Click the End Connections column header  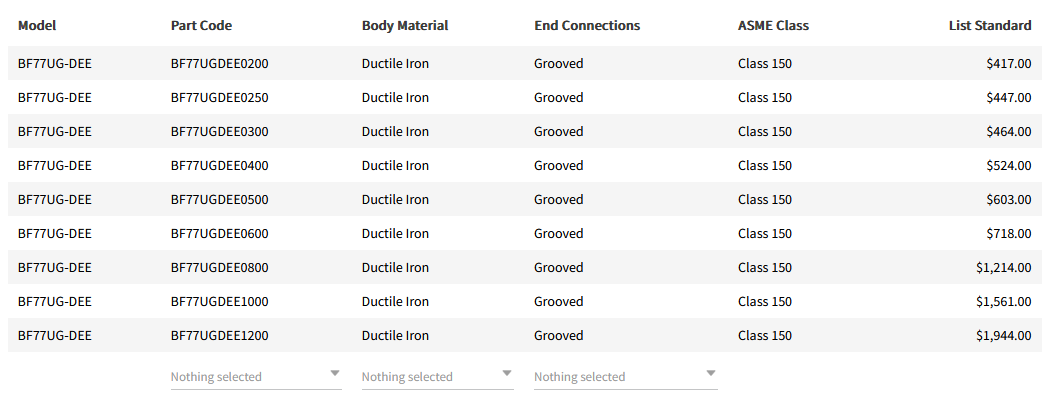coord(587,25)
